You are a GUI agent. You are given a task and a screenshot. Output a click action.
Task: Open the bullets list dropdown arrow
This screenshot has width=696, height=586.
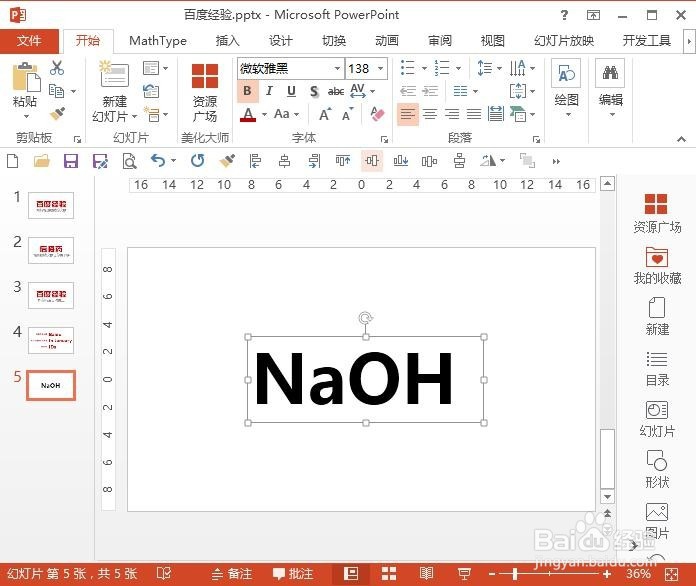[x=424, y=68]
